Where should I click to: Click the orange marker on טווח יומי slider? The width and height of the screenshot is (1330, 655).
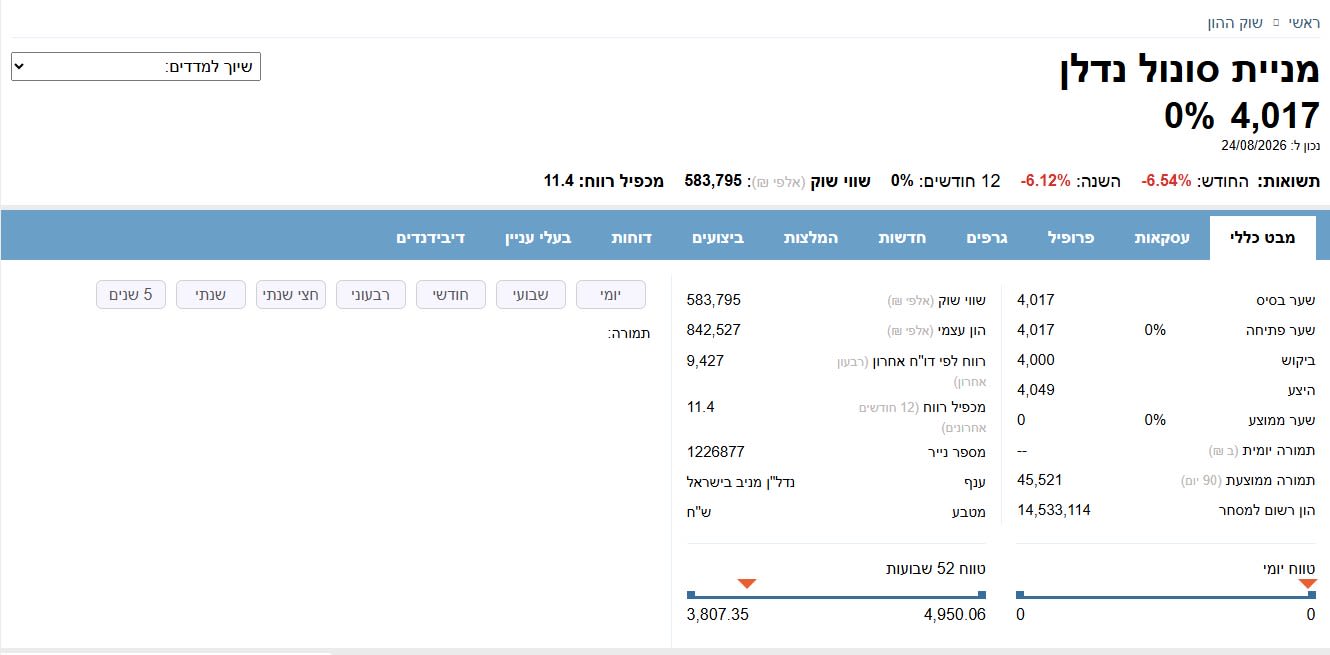(x=1307, y=584)
